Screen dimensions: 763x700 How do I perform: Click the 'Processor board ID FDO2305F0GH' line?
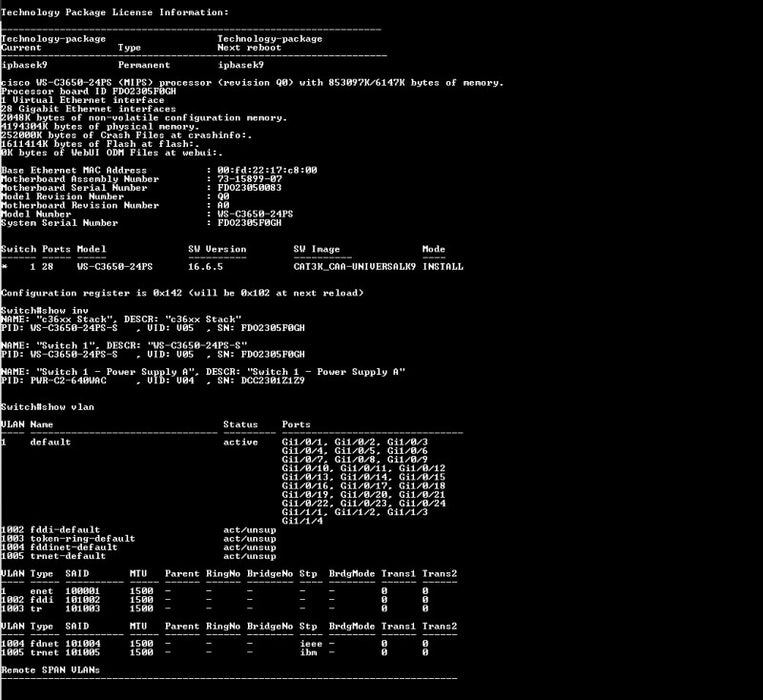pos(89,91)
